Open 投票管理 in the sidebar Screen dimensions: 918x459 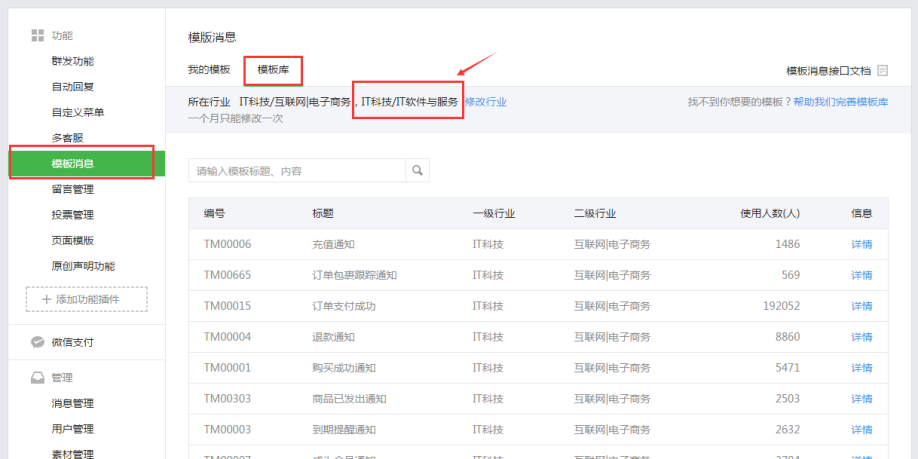tap(72, 214)
